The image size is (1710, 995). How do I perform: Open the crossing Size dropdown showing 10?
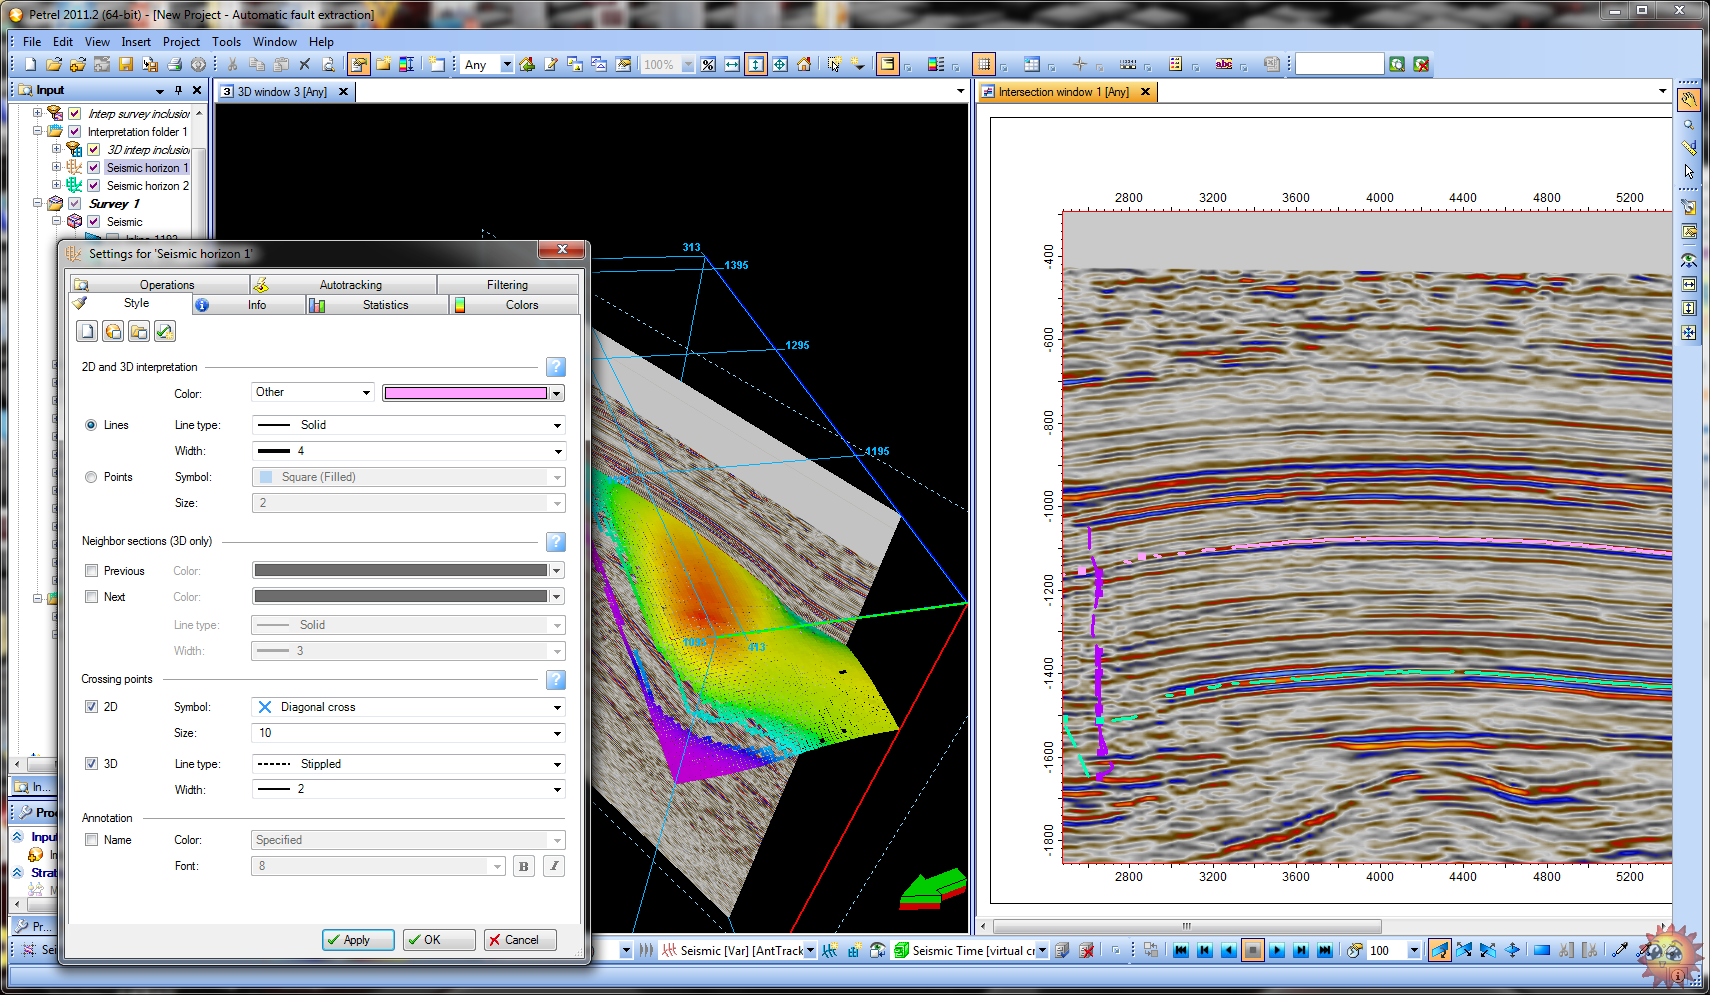[408, 733]
